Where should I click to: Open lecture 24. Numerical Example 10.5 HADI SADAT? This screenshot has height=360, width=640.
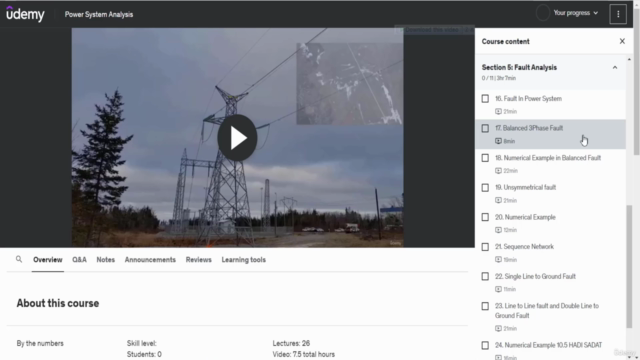(x=550, y=349)
